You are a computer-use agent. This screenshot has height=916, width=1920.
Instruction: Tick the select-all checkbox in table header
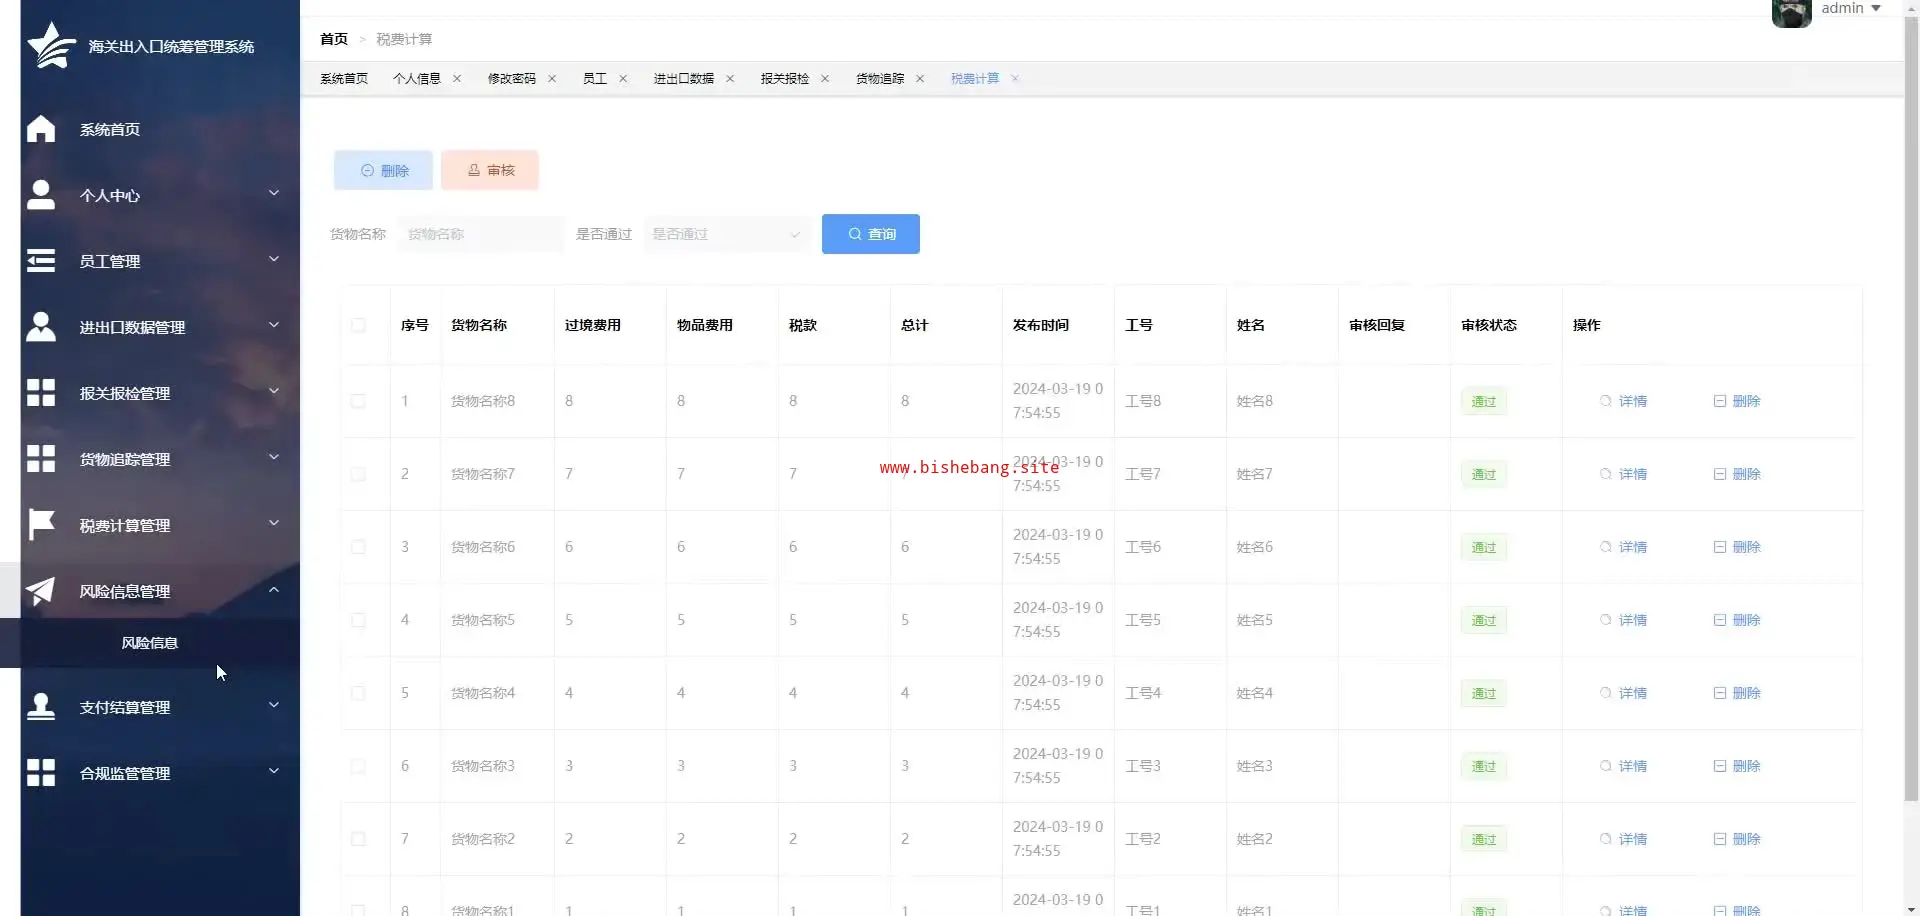[x=358, y=325]
